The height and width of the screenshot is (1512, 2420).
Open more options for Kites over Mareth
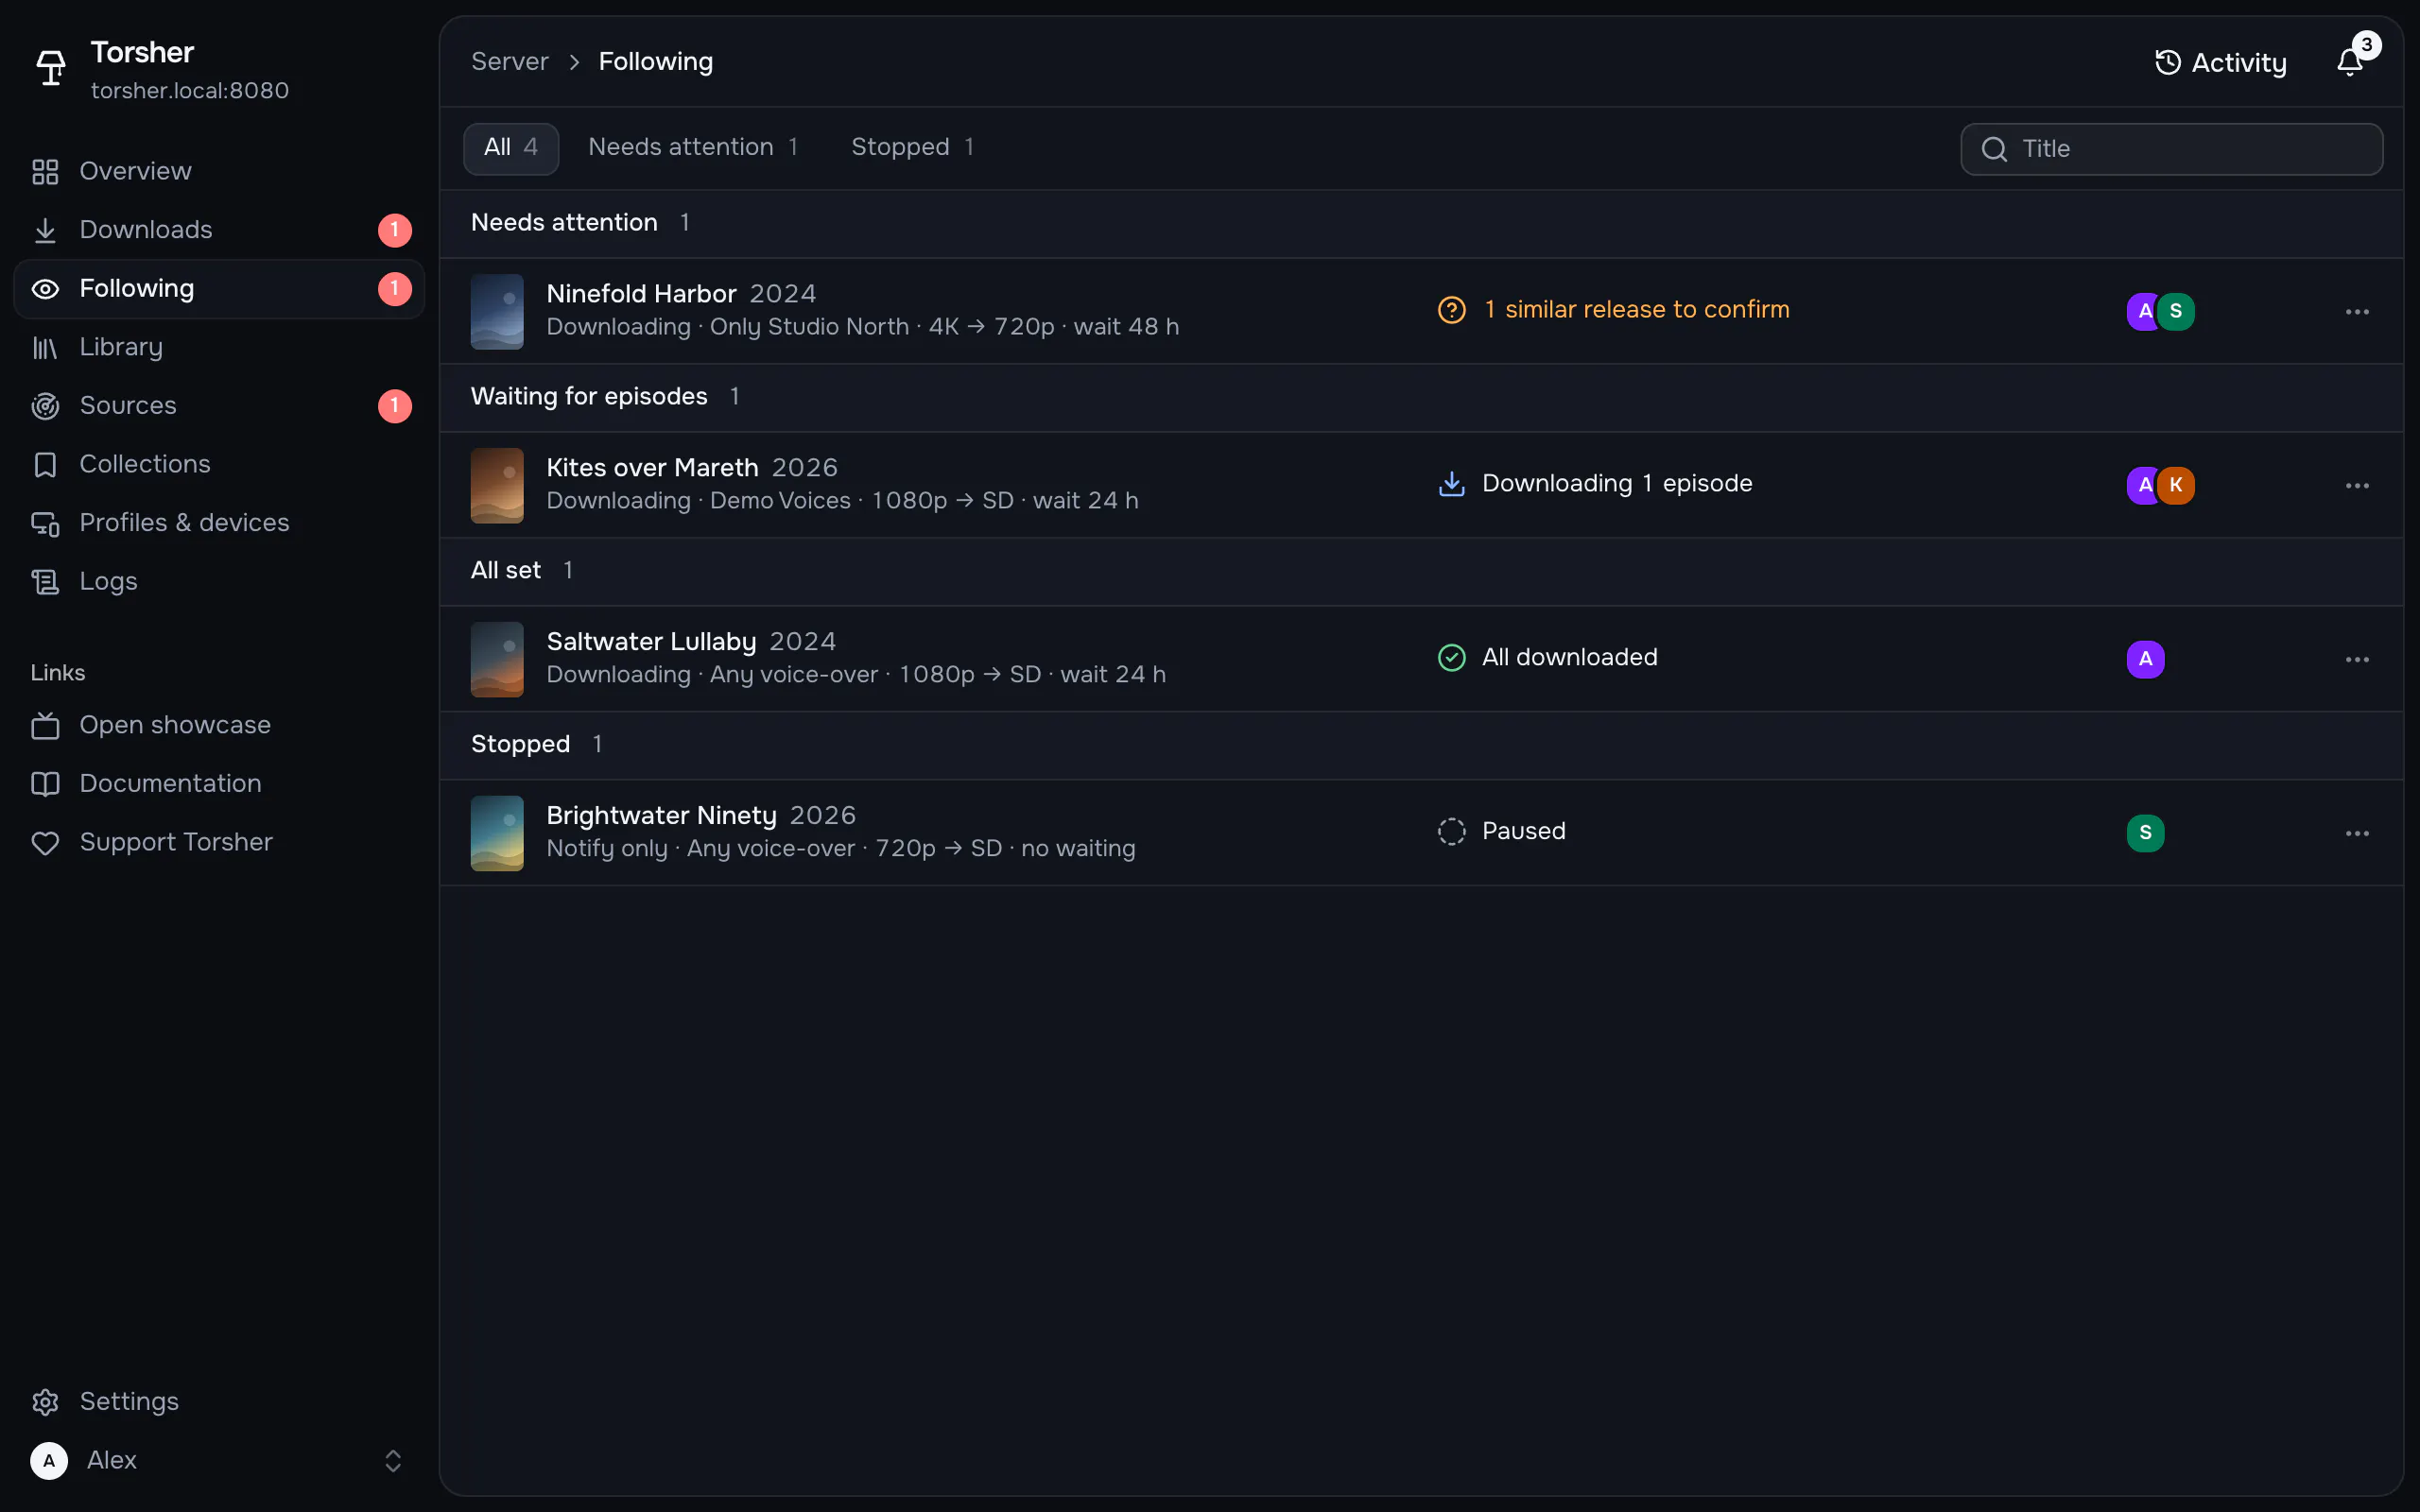(x=2357, y=485)
